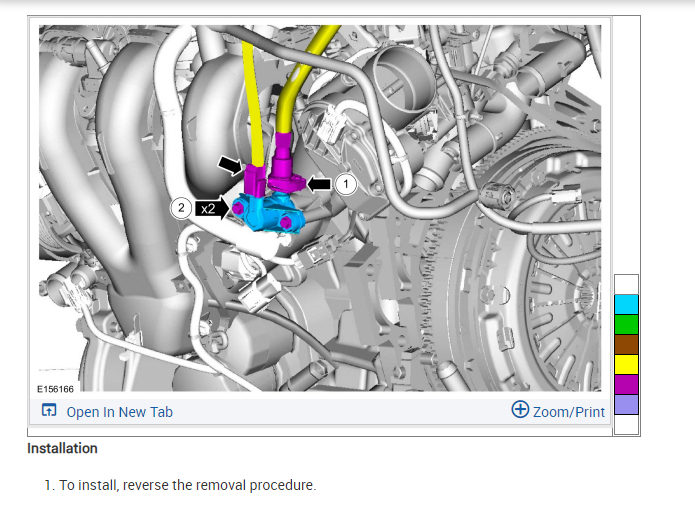Click the Zoom/Print link
The image size is (695, 521).
568,412
